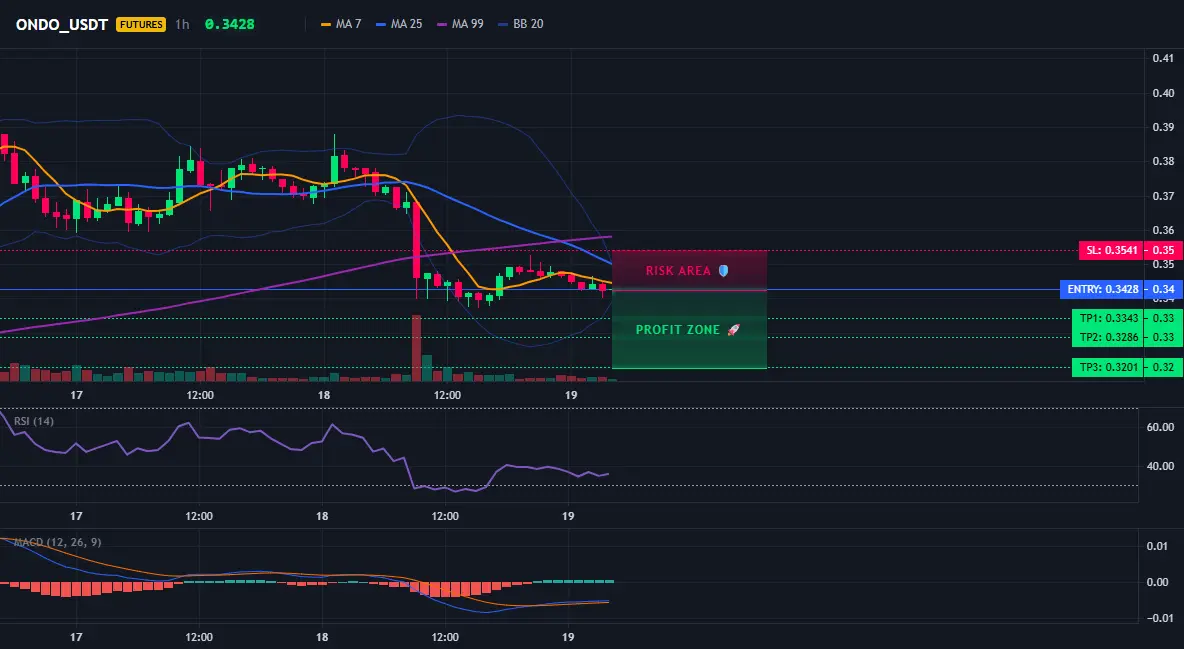The width and height of the screenshot is (1184, 649).
Task: Click the green 0.3428 current price
Action: [230, 24]
